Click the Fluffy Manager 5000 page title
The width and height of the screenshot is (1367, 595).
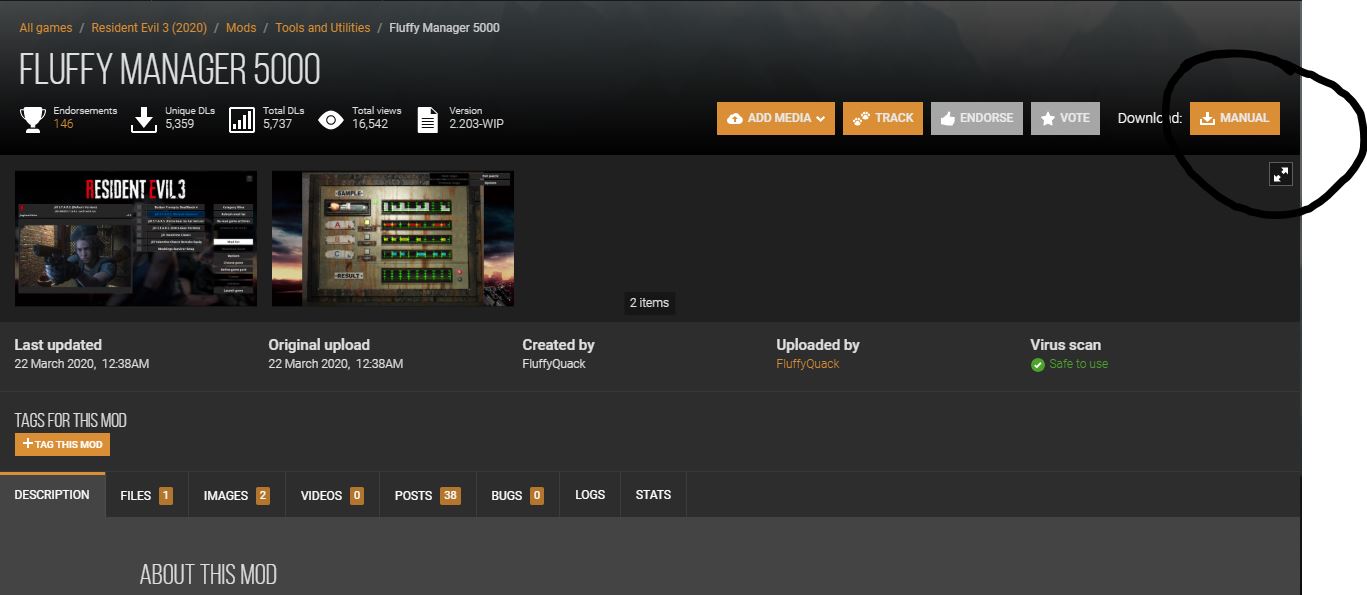point(170,69)
